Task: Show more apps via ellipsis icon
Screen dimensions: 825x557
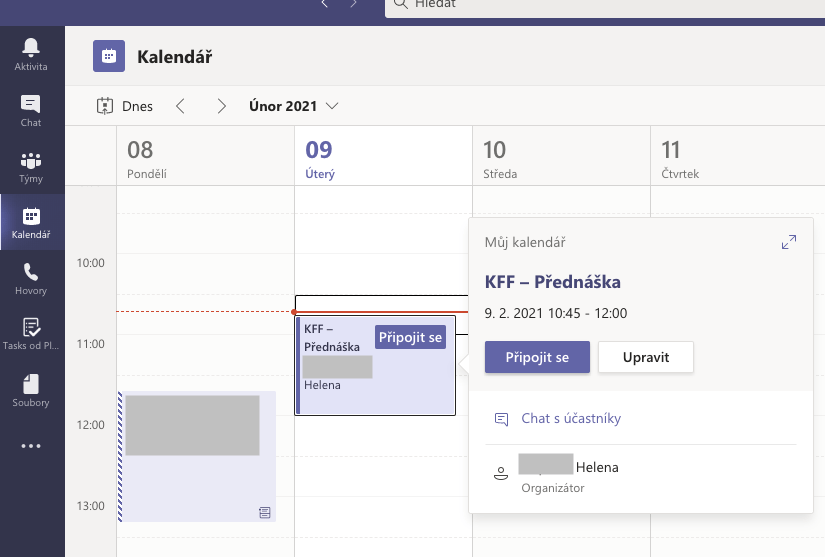Action: tap(31, 446)
